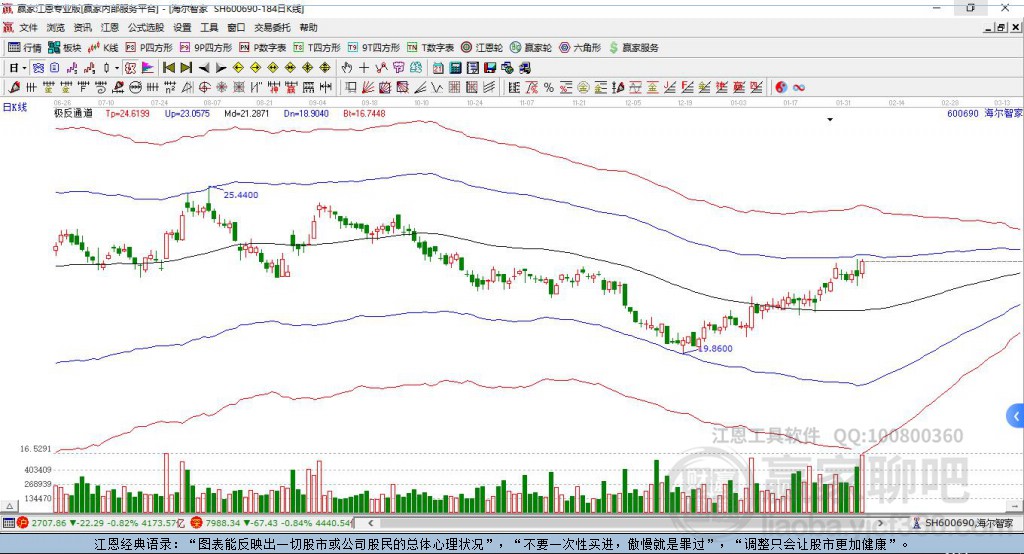
Task: Click the save floppy disk icon
Action: [490, 68]
